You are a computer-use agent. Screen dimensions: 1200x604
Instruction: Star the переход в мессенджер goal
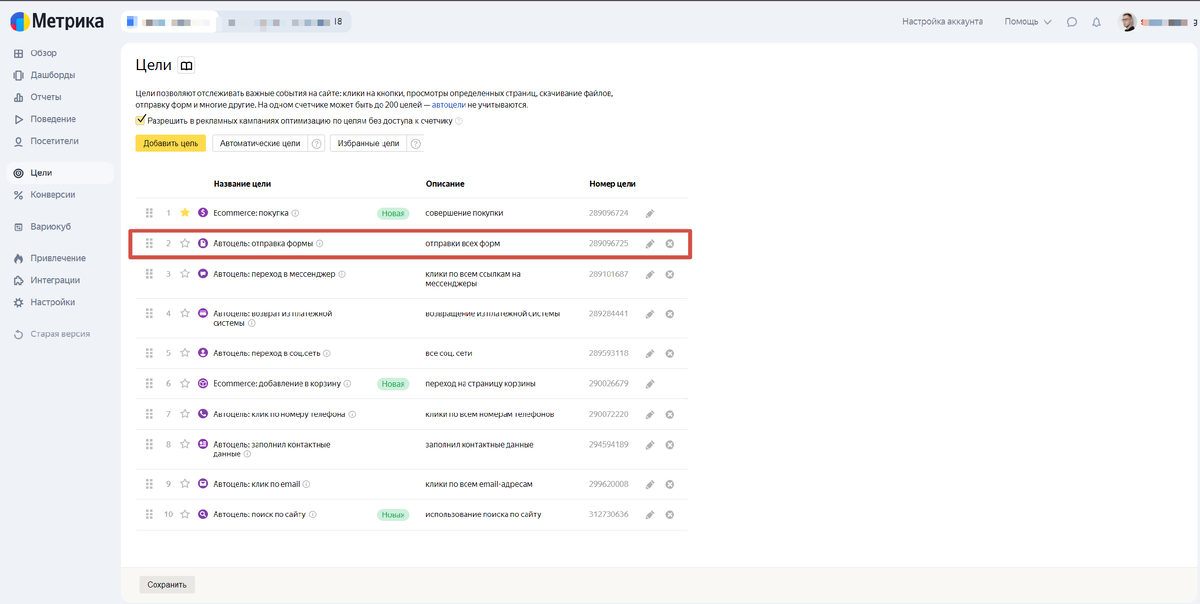point(185,274)
